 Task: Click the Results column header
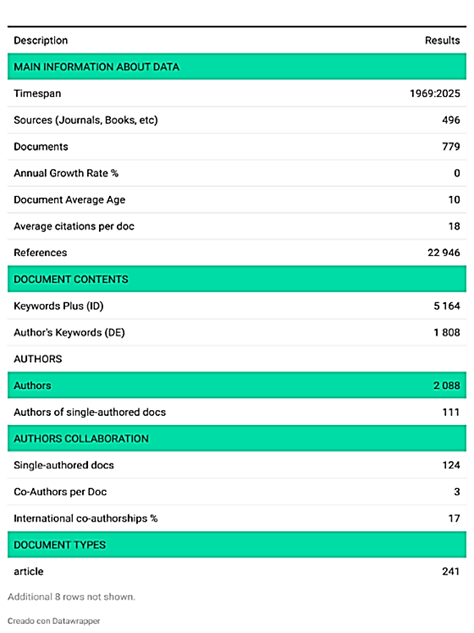[442, 40]
